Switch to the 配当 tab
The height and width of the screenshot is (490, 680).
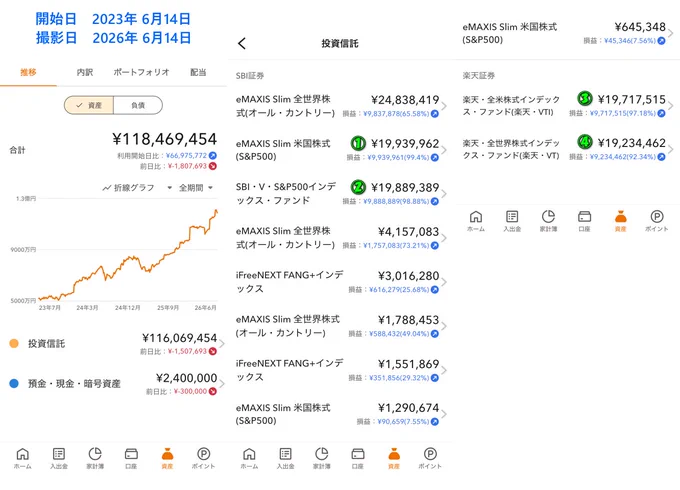(x=198, y=72)
